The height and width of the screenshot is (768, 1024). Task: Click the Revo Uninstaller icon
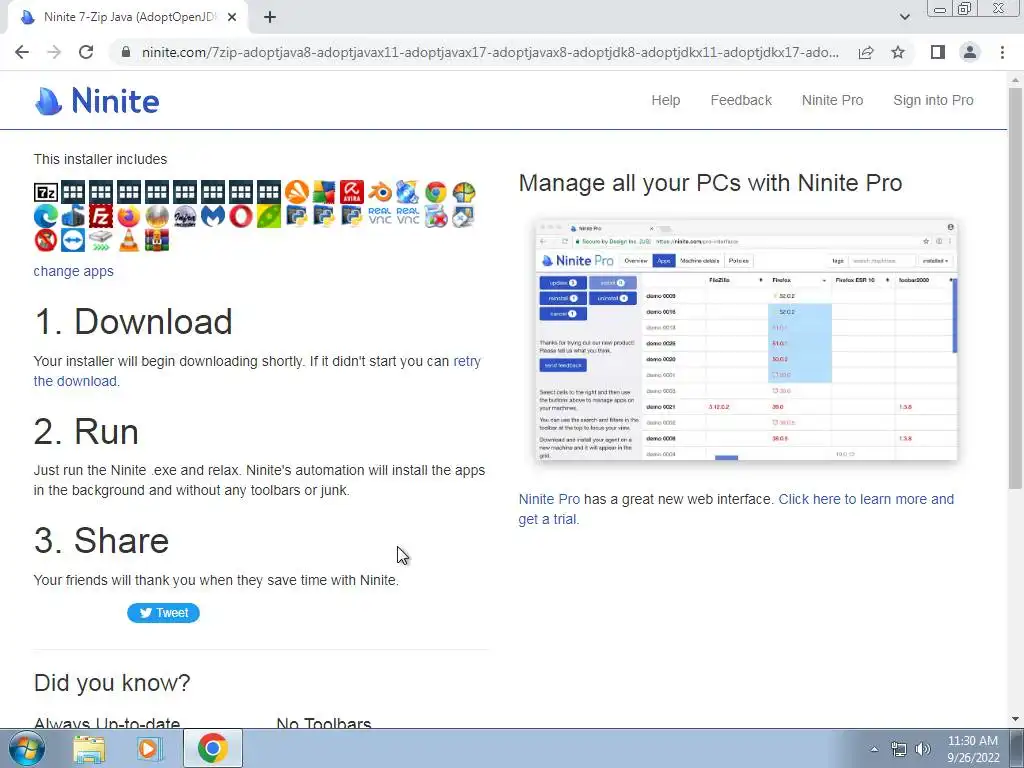pos(436,216)
